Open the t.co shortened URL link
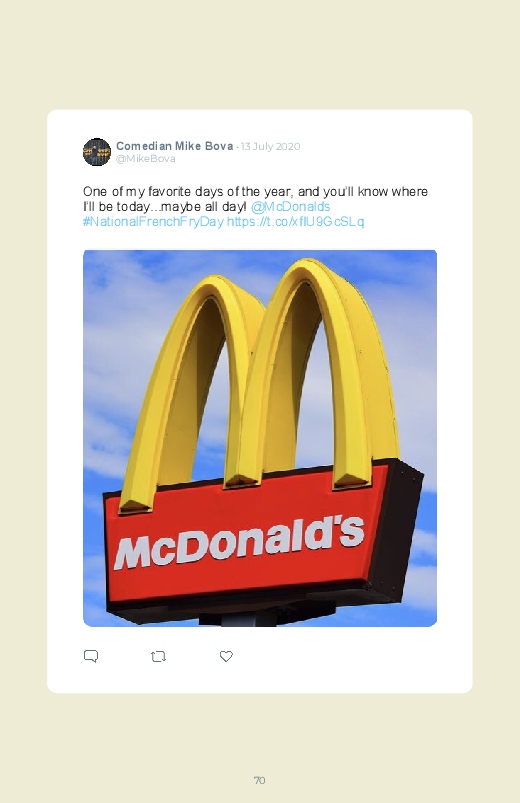520x803 pixels. coord(296,222)
